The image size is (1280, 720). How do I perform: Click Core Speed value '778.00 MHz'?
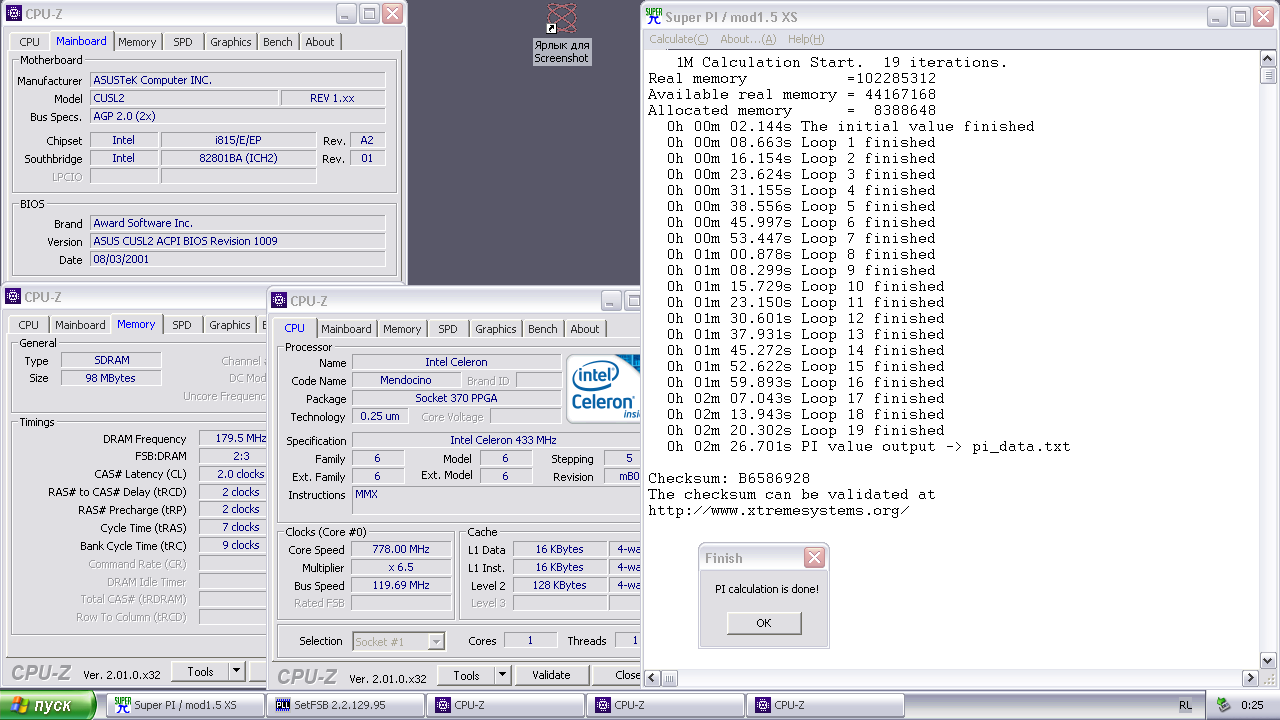point(401,549)
